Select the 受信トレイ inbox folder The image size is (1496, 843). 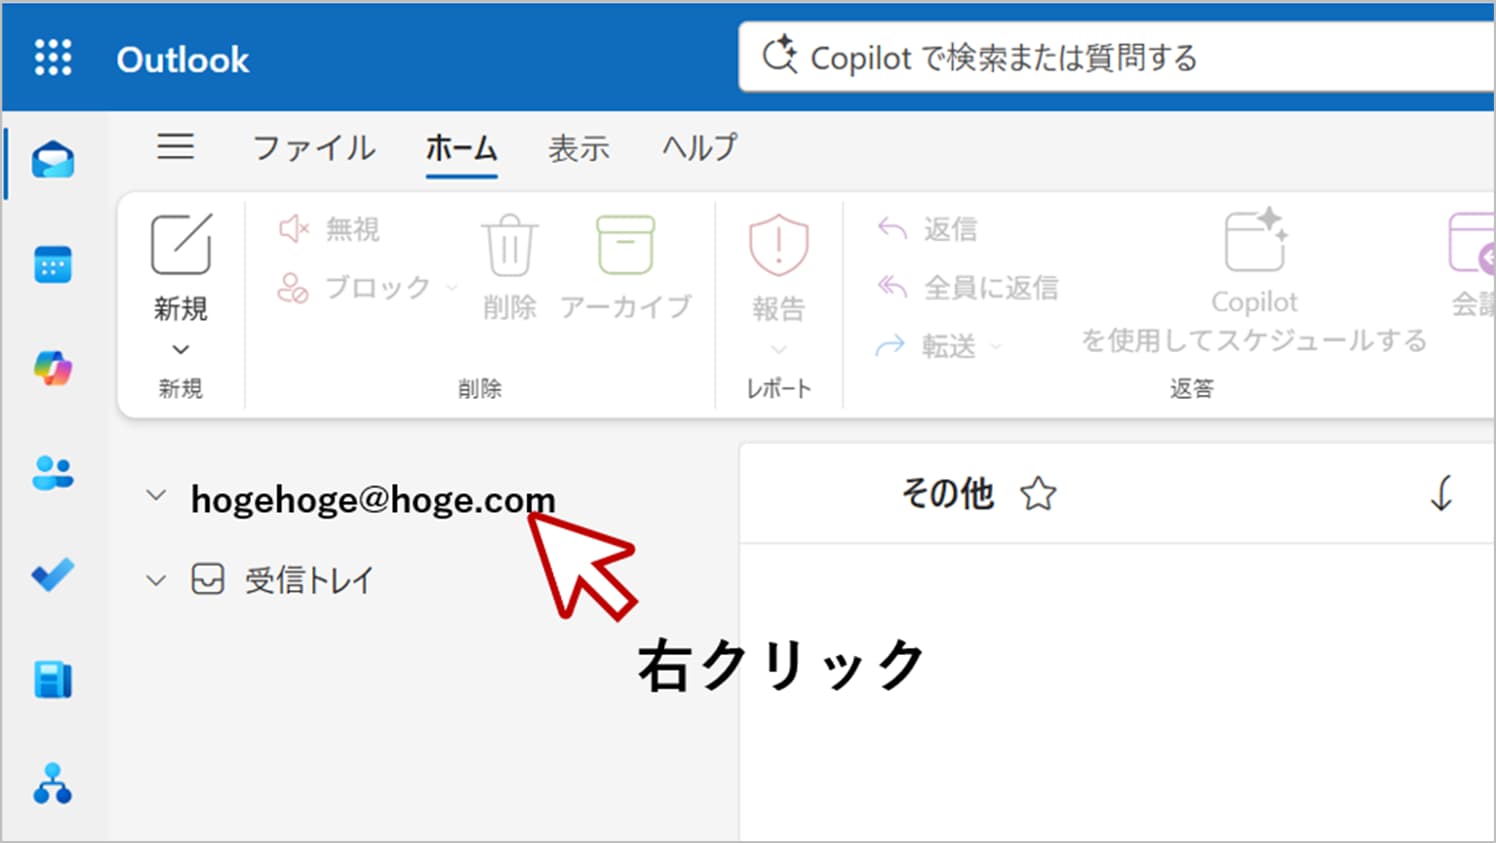point(308,580)
